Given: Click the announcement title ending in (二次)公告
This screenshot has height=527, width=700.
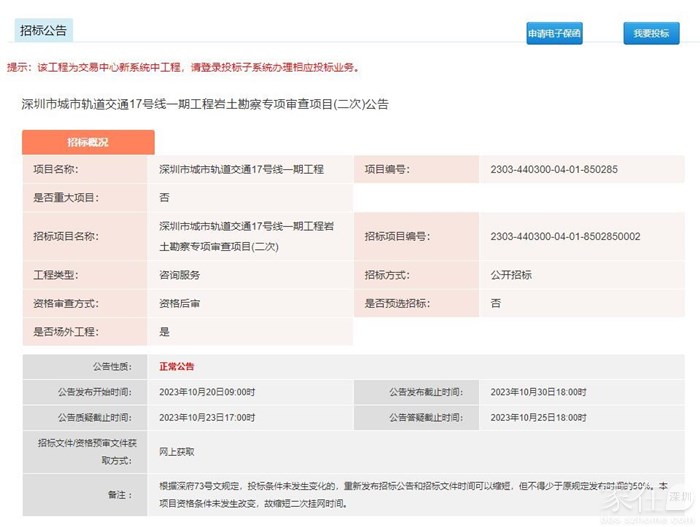Looking at the screenshot, I should point(205,104).
